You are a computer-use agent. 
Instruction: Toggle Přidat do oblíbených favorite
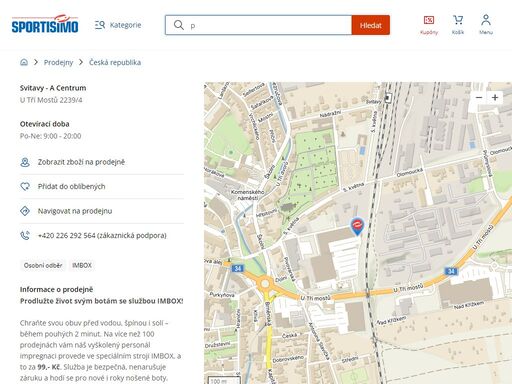[x=102, y=186]
